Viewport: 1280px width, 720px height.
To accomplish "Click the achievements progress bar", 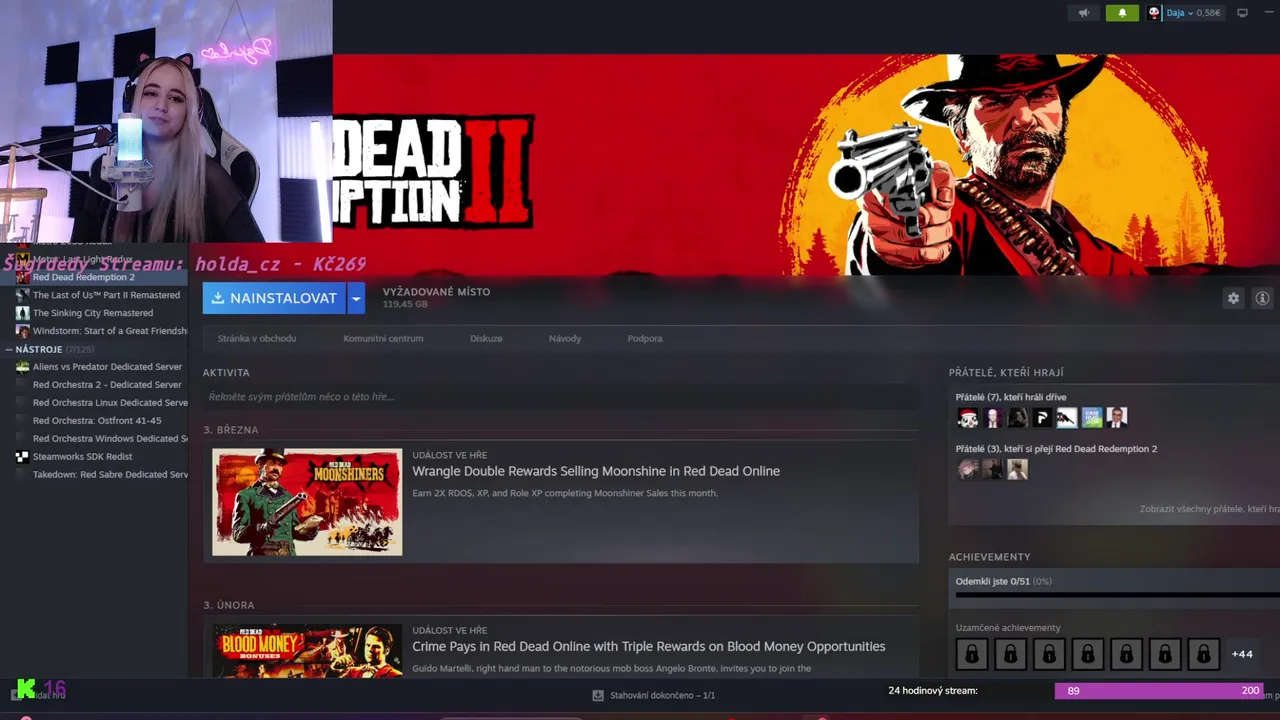I will click(1117, 595).
